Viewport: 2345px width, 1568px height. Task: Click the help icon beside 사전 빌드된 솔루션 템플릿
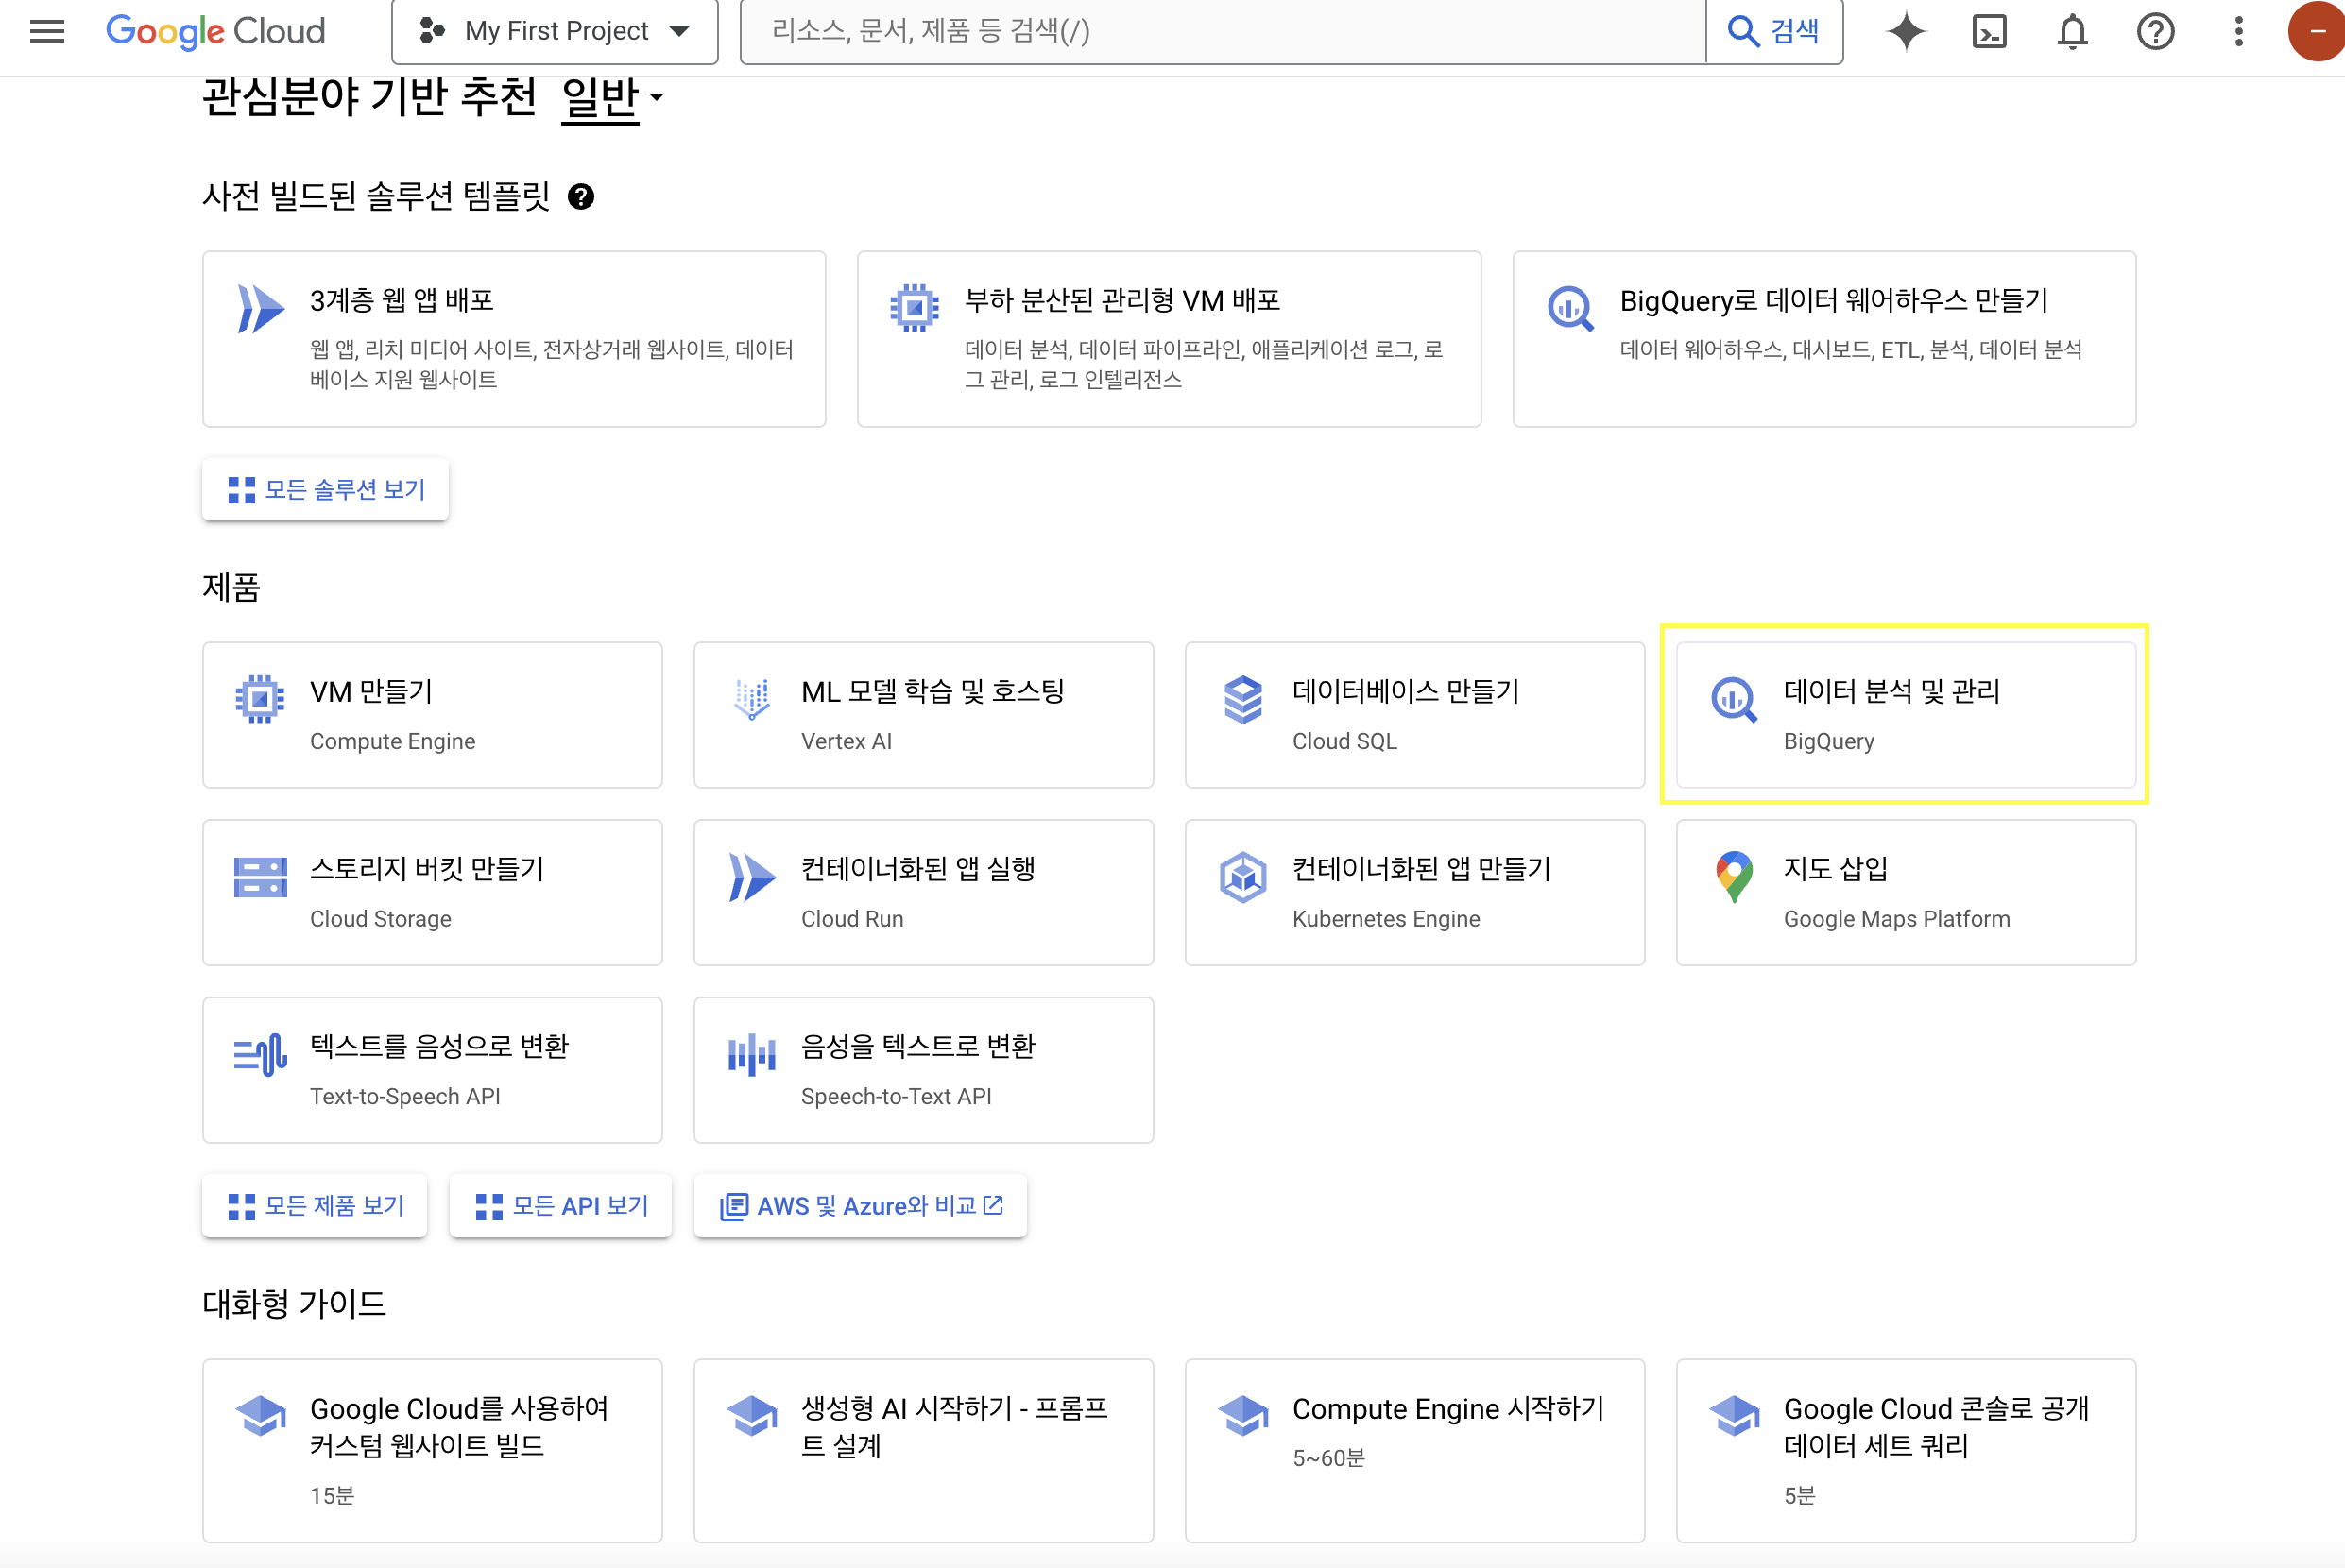pos(581,197)
